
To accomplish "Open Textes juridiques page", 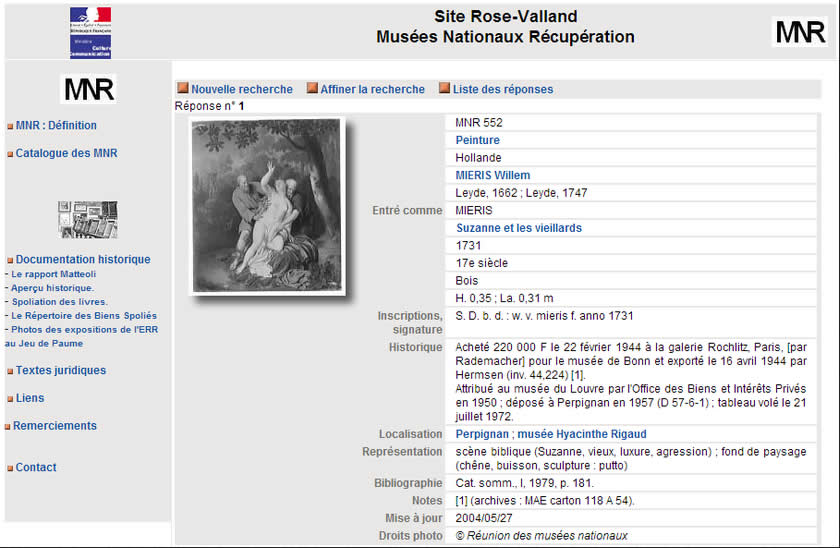I will coord(61,370).
